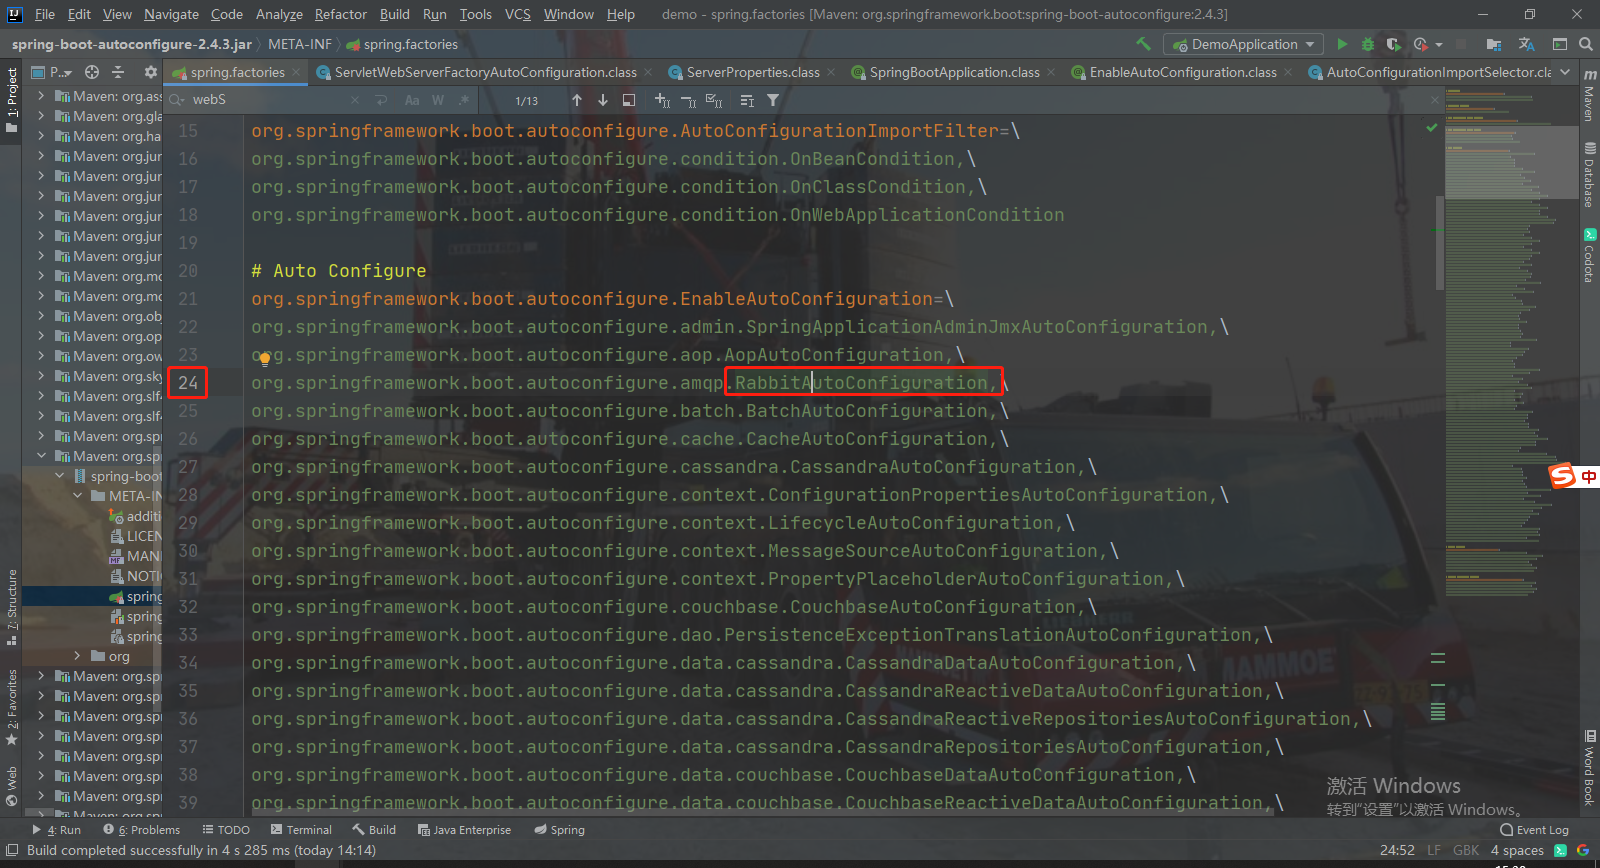1600x868 pixels.
Task: Click Unselect Occurrence icon in search bar
Action: pos(688,100)
